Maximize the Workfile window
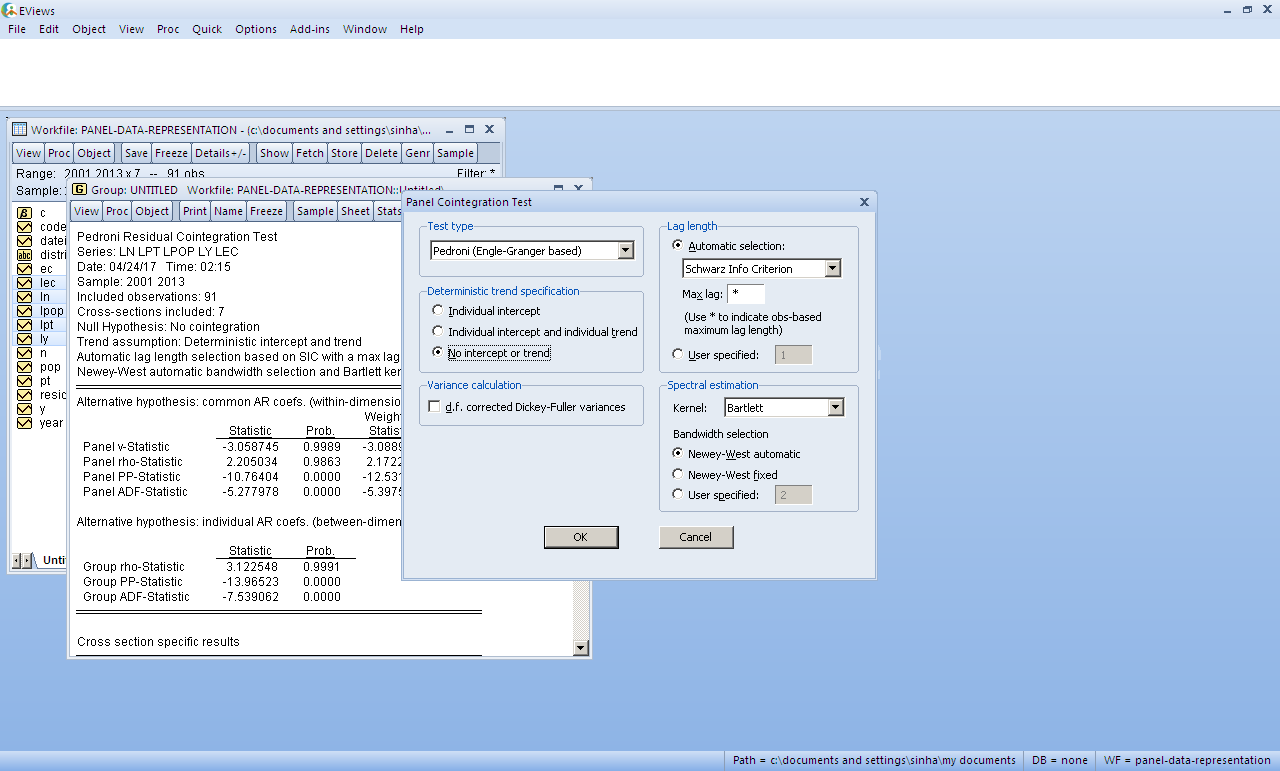Viewport: 1280px width, 771px height. [469, 130]
